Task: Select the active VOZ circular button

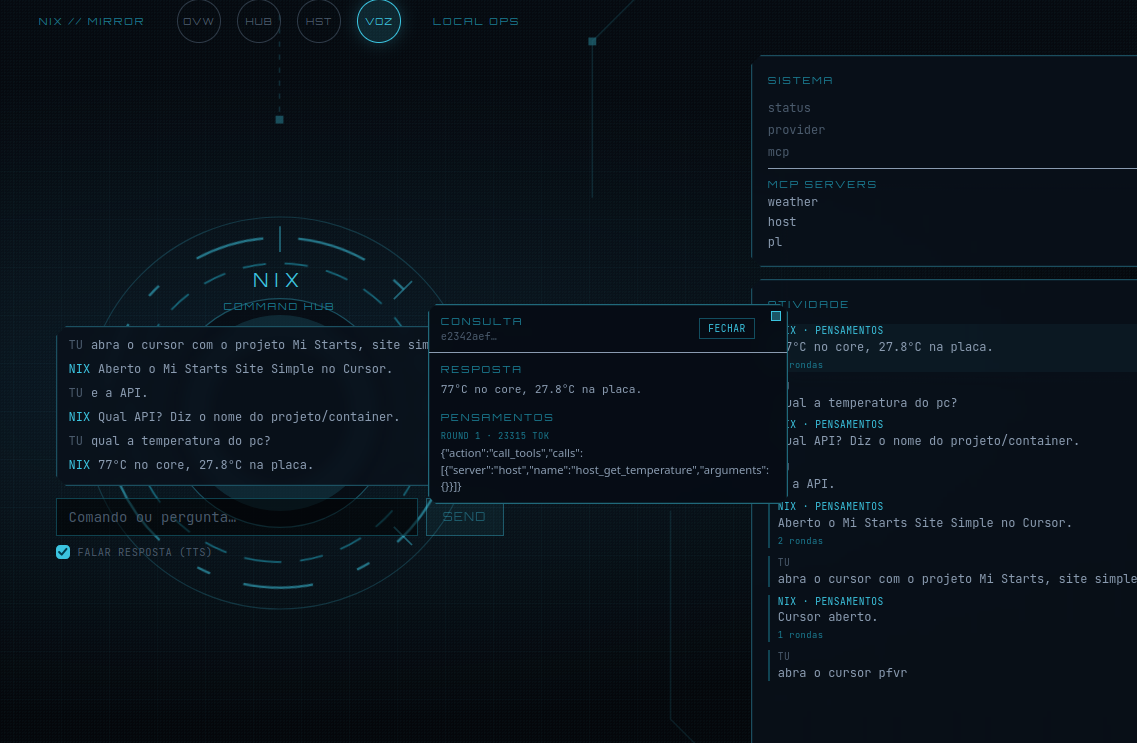Action: tap(379, 22)
